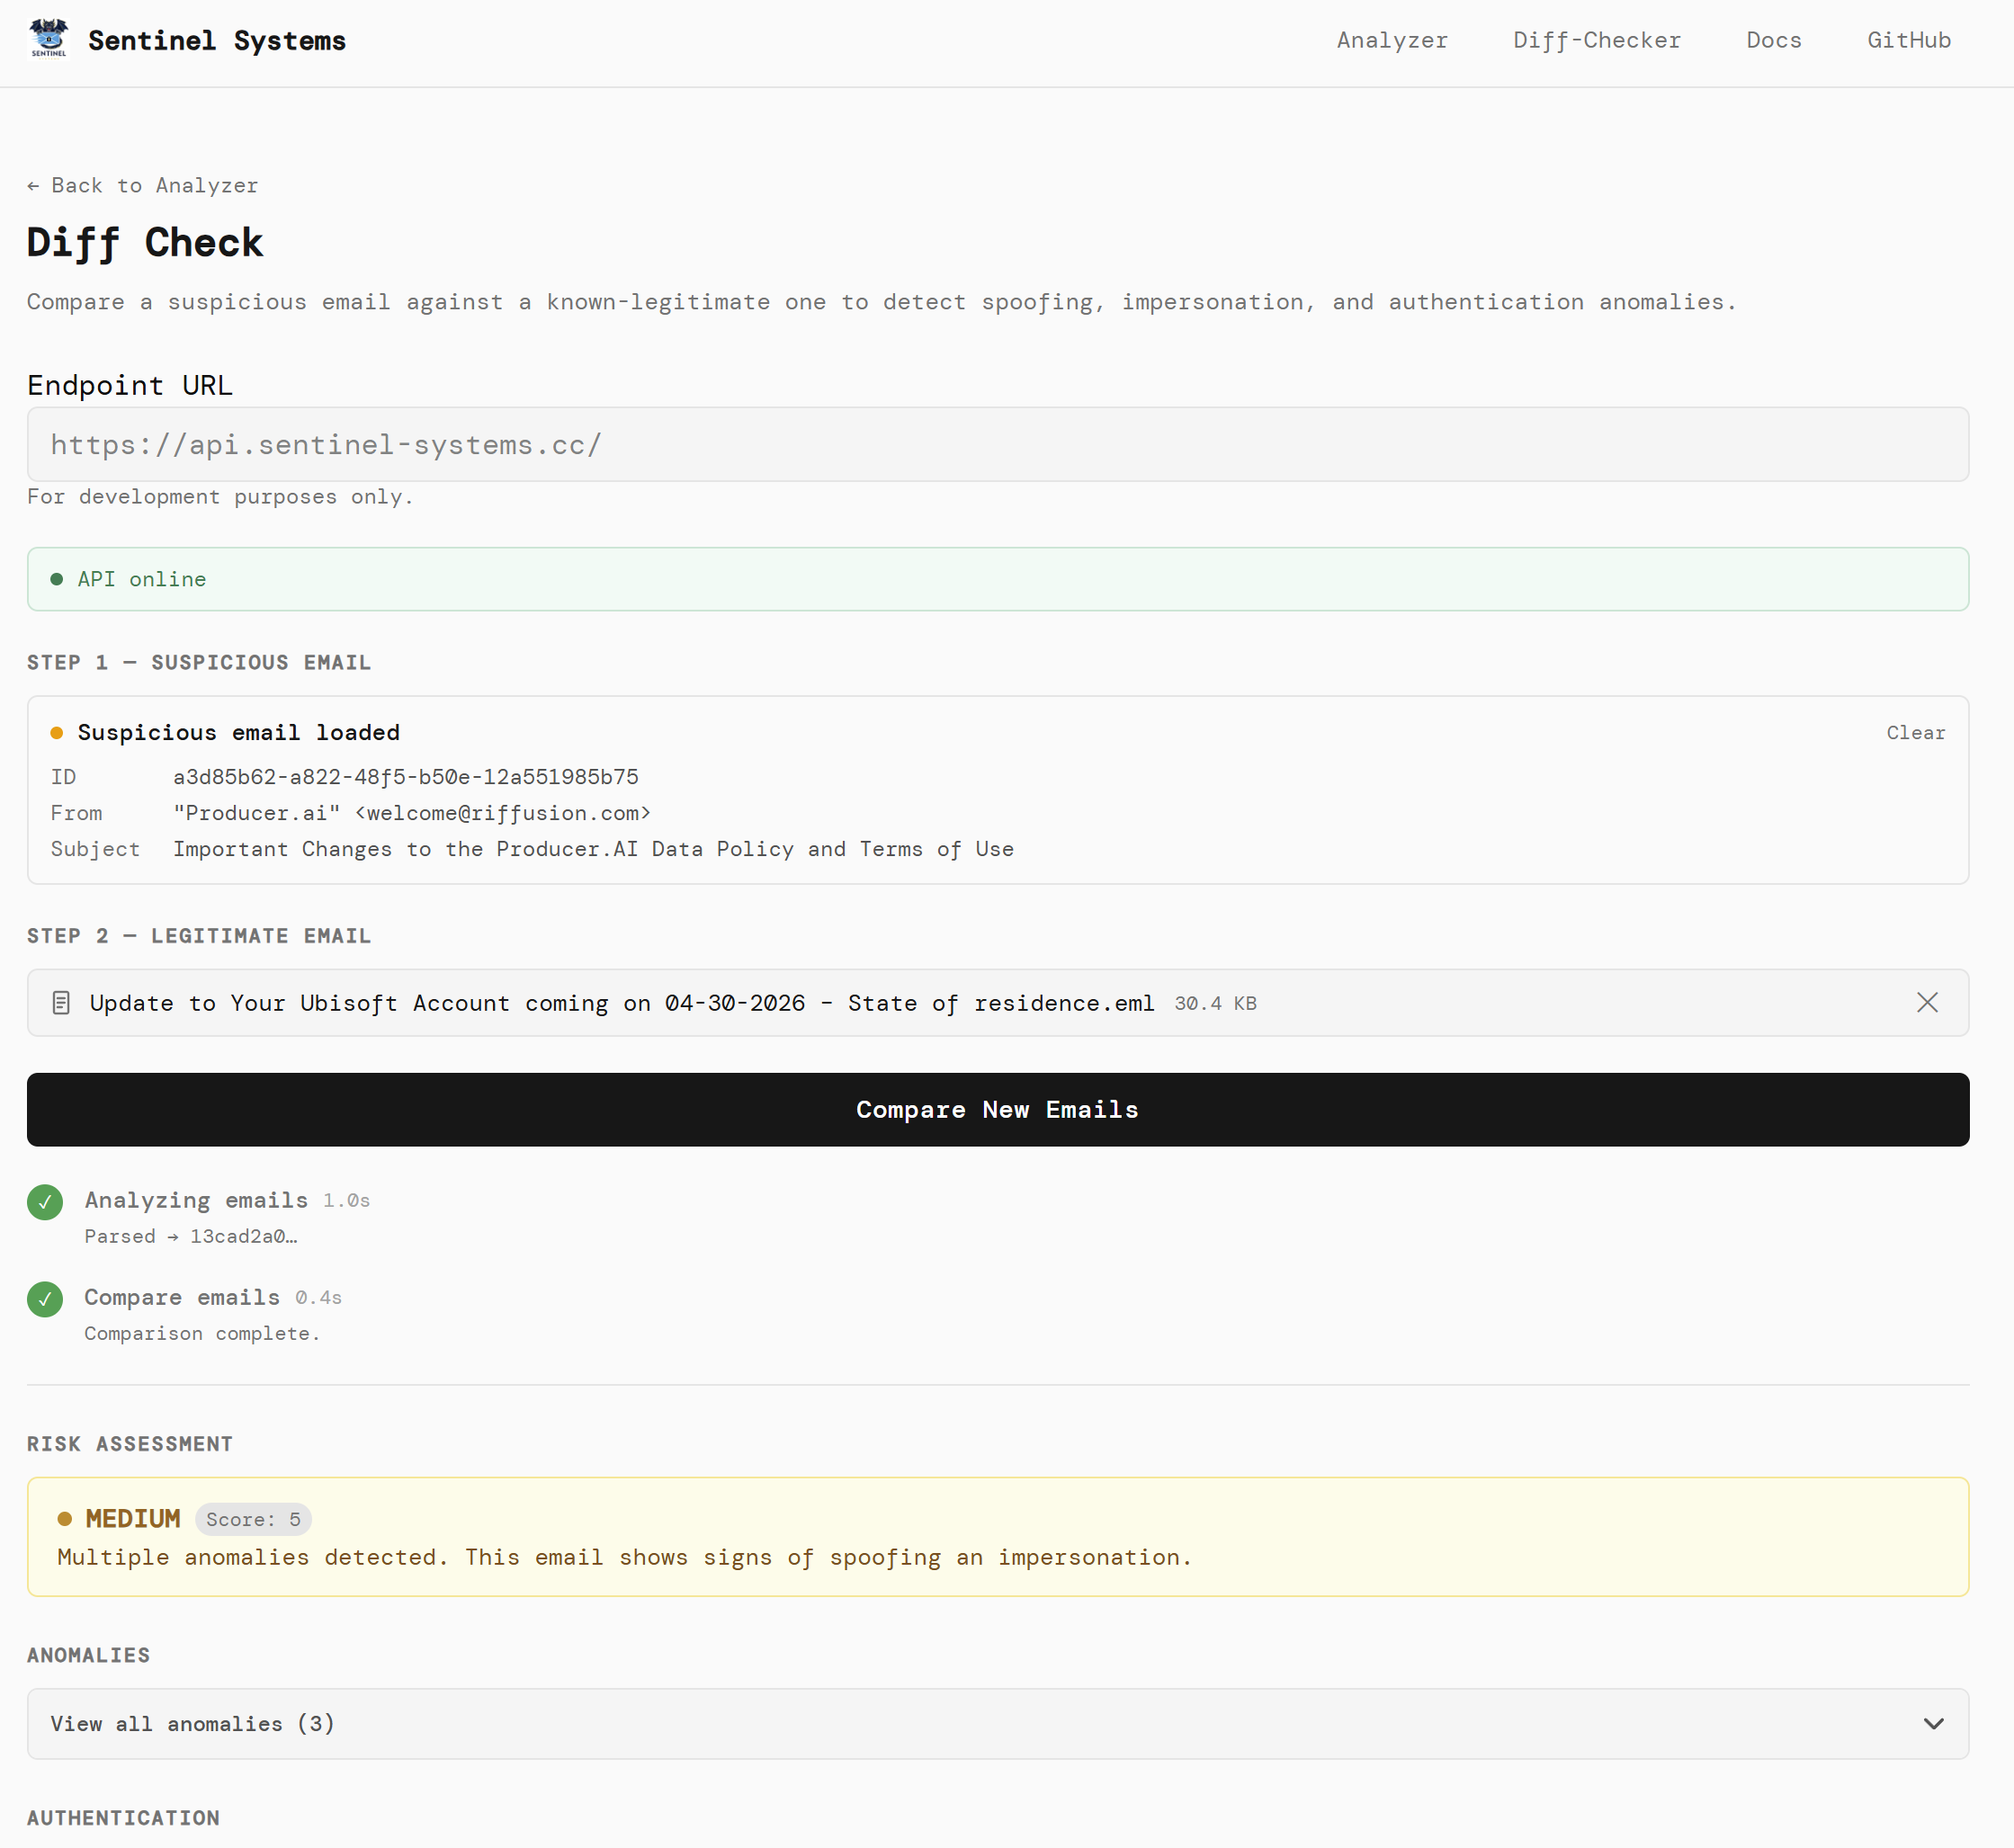Click the API online status banner
This screenshot has width=2014, height=1848.
point(998,579)
